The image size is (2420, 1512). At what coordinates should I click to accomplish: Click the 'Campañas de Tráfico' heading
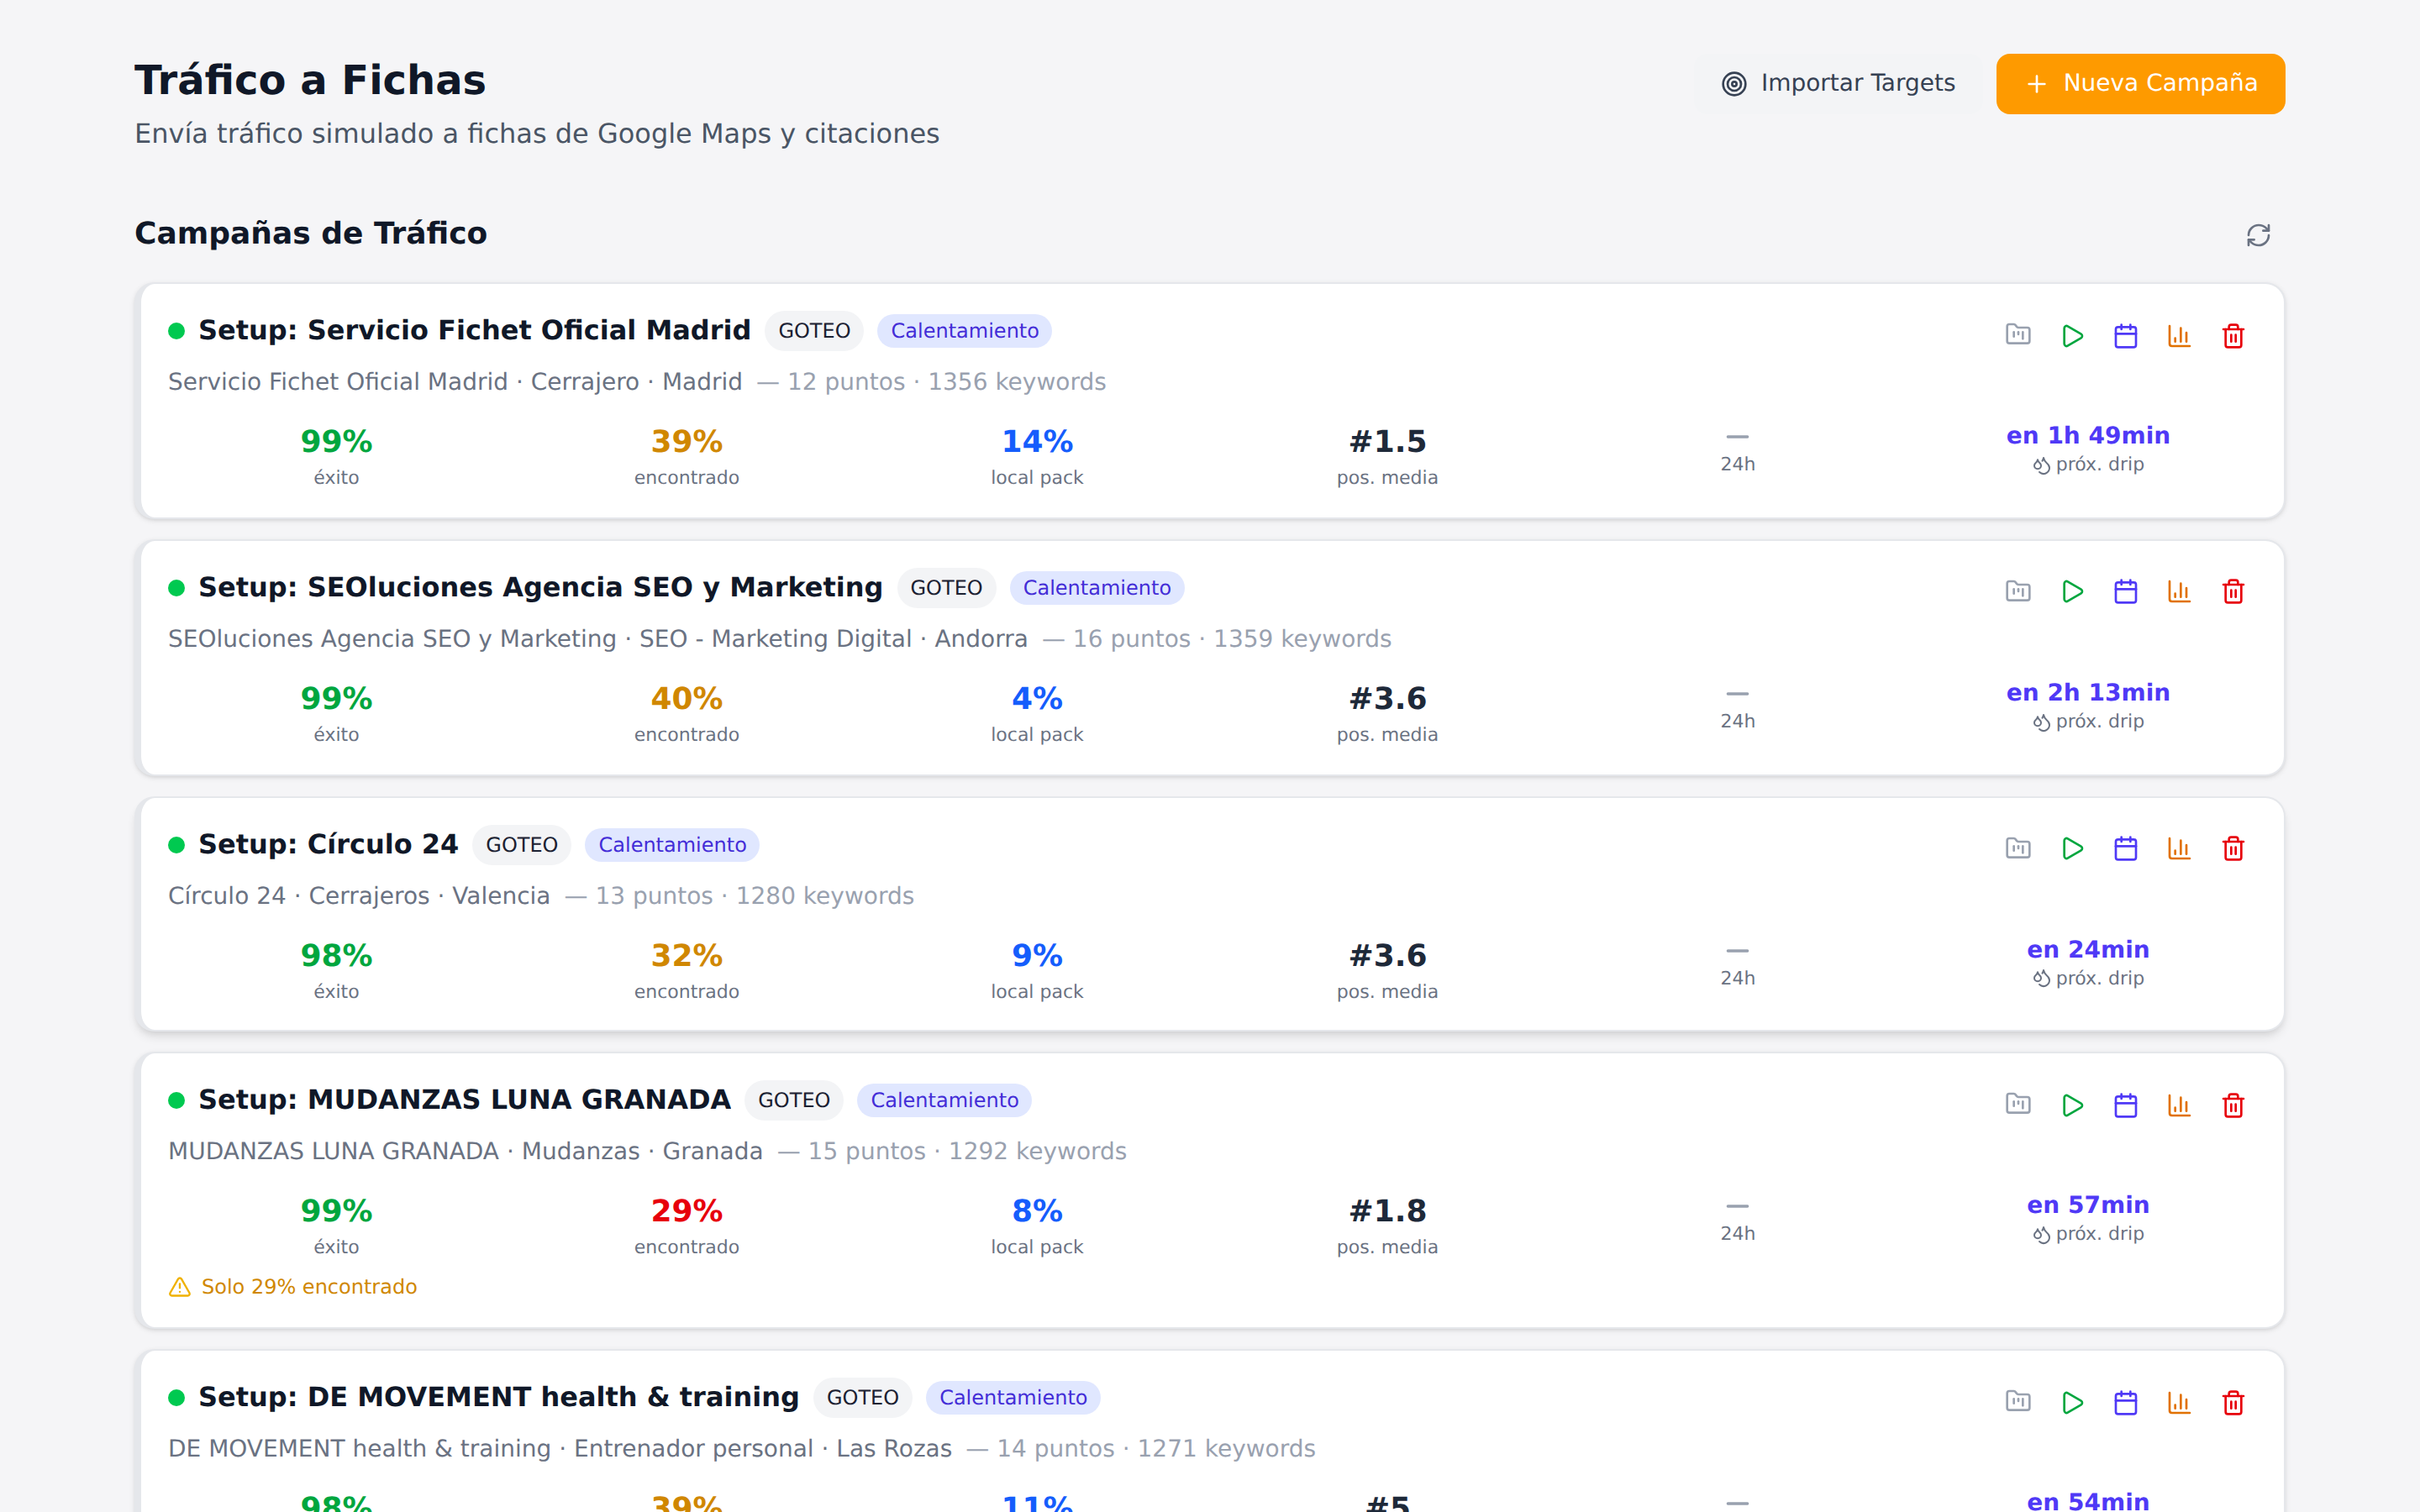[x=311, y=233]
